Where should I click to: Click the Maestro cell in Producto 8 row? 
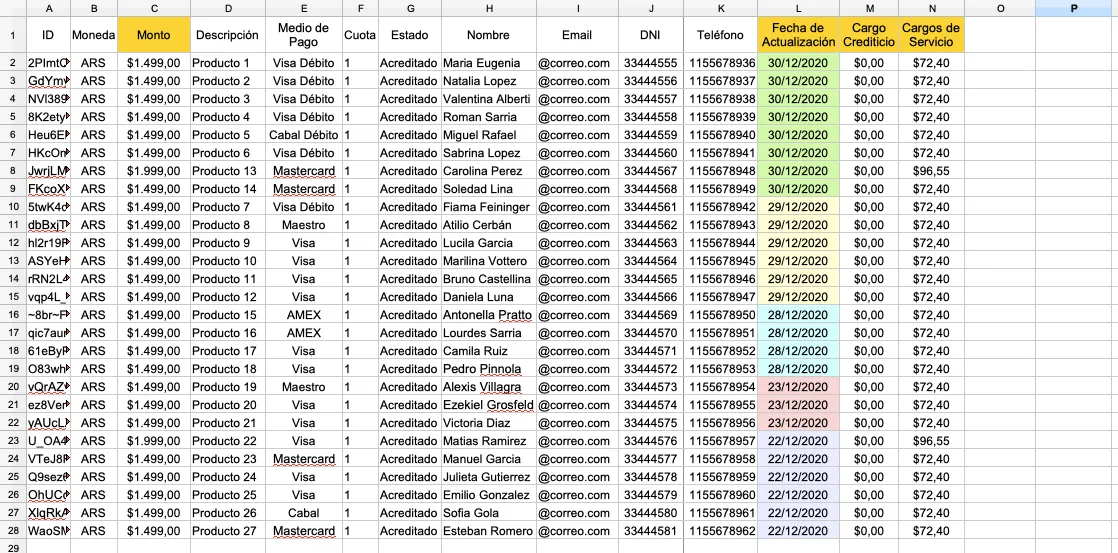pos(303,225)
